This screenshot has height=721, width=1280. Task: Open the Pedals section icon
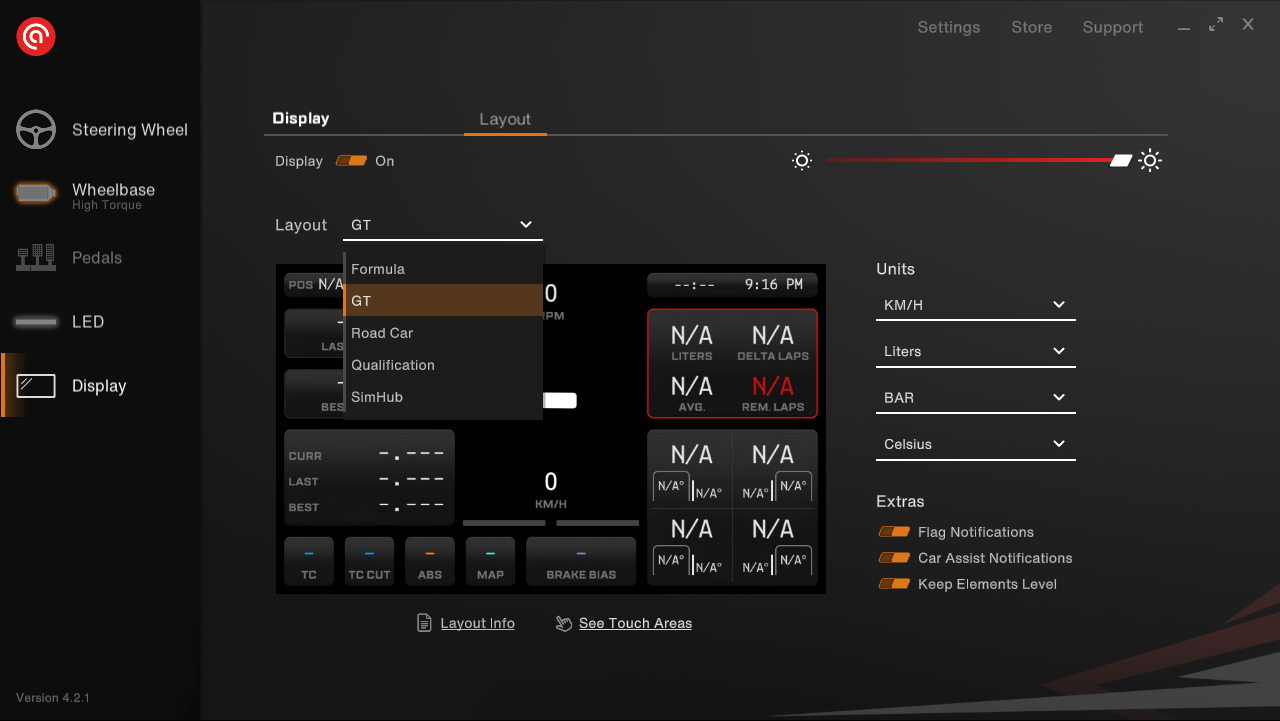pos(36,258)
